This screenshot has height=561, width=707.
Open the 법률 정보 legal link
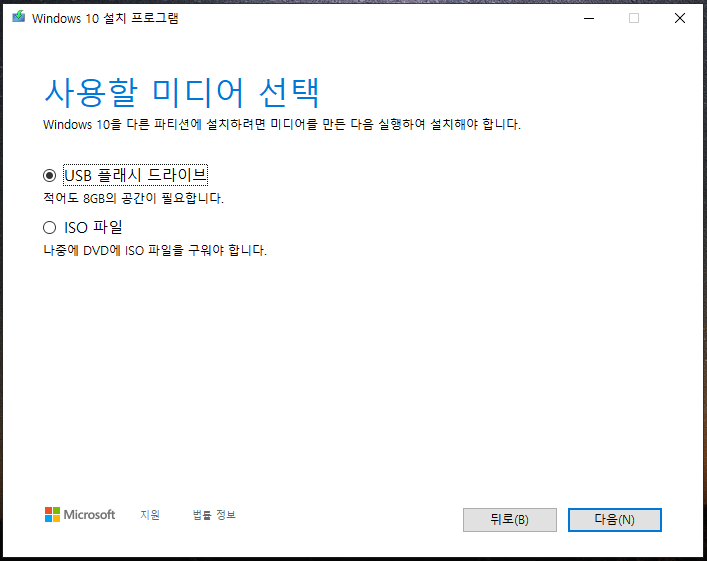(214, 515)
